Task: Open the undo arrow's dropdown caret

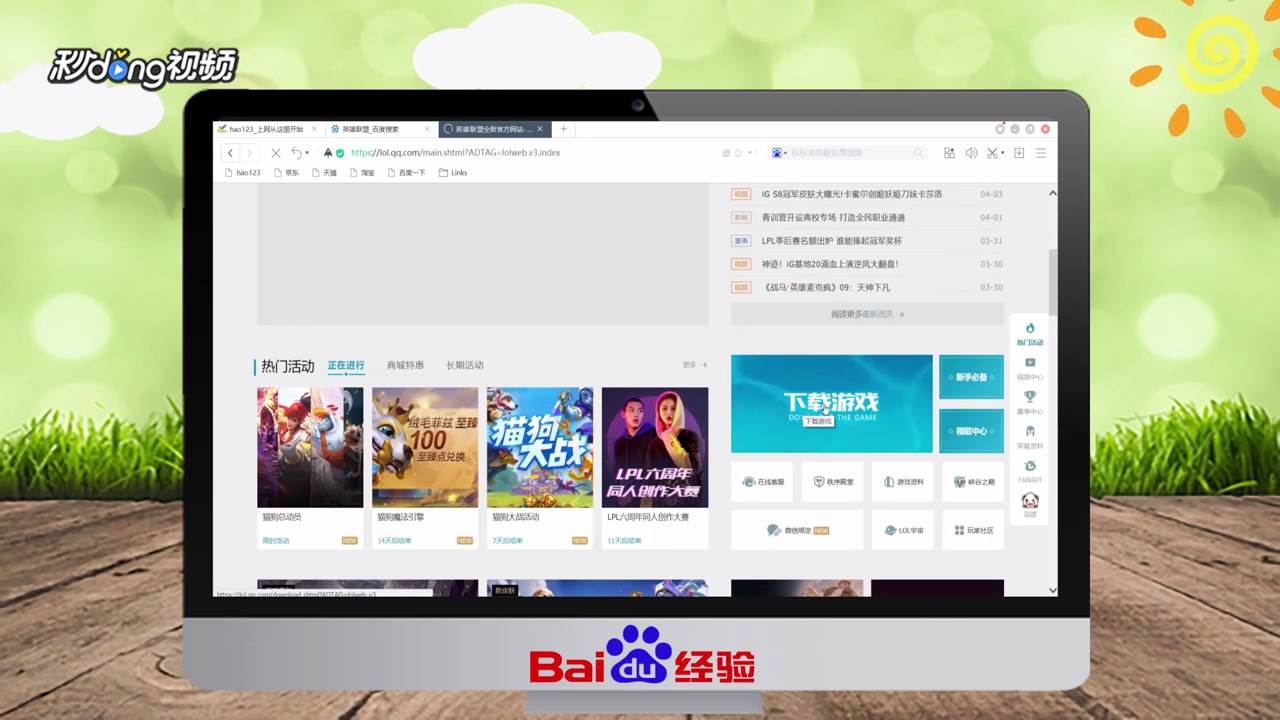Action: pos(307,153)
